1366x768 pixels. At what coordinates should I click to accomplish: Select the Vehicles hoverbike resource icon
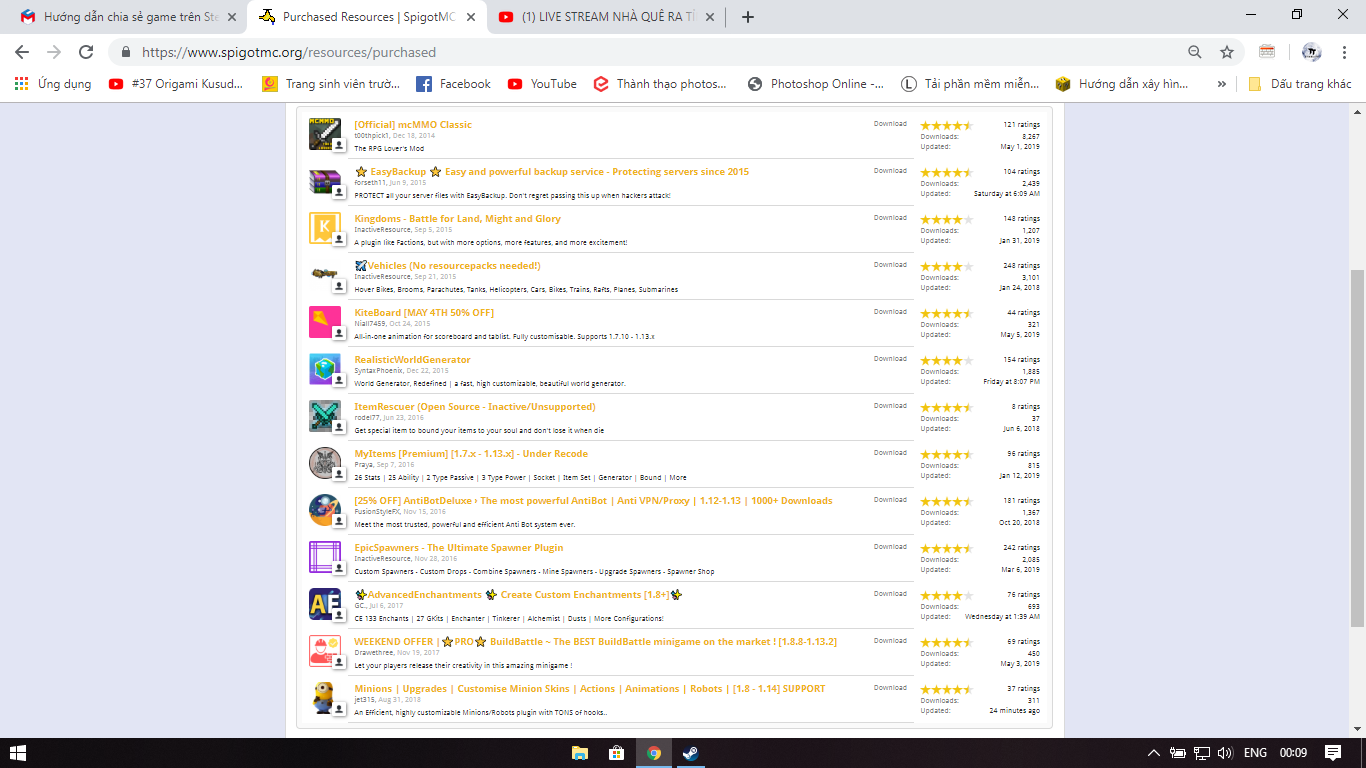click(x=325, y=274)
